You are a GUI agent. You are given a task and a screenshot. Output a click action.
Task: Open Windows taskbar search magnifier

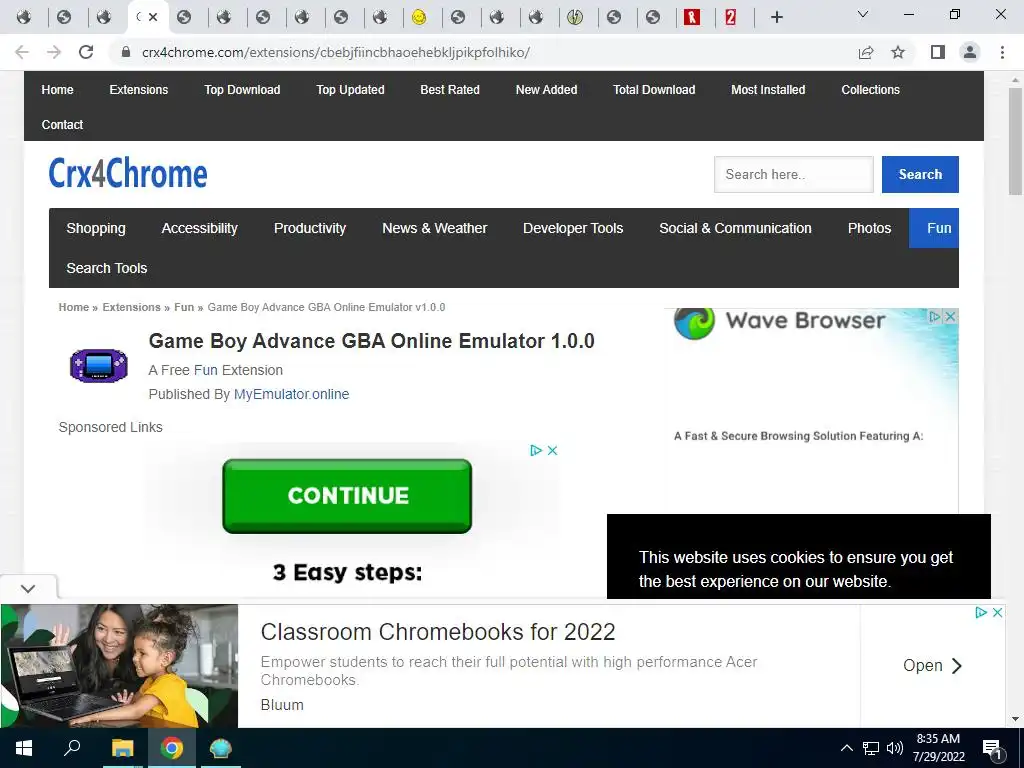(72, 748)
